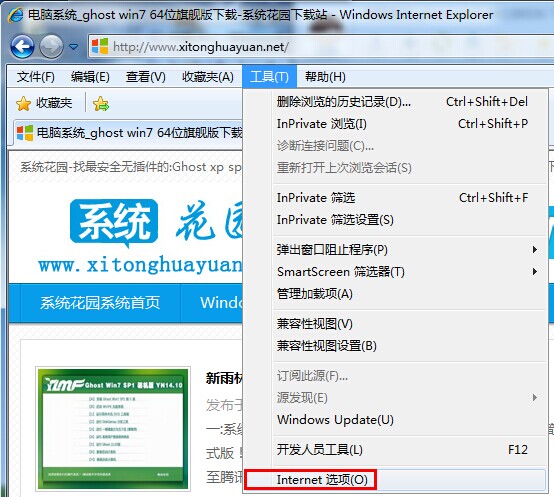
Task: Click the 工具(T) menu header
Action: point(269,77)
